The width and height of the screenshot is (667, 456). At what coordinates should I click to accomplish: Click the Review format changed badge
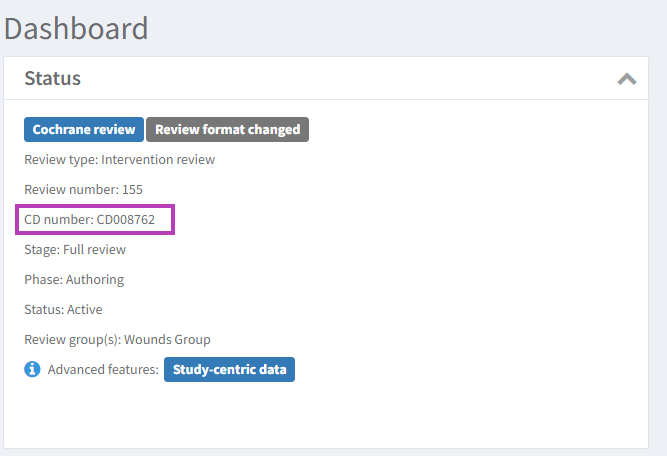coord(227,129)
